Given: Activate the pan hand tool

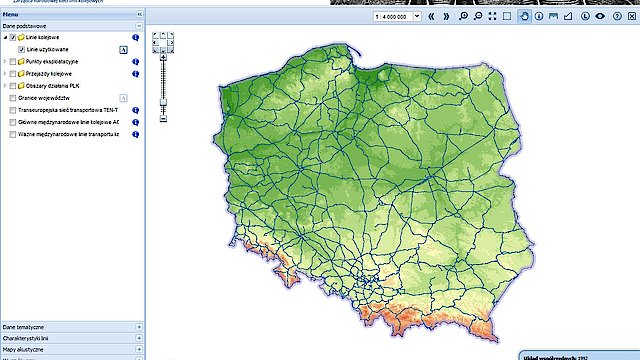Looking at the screenshot, I should pos(524,16).
